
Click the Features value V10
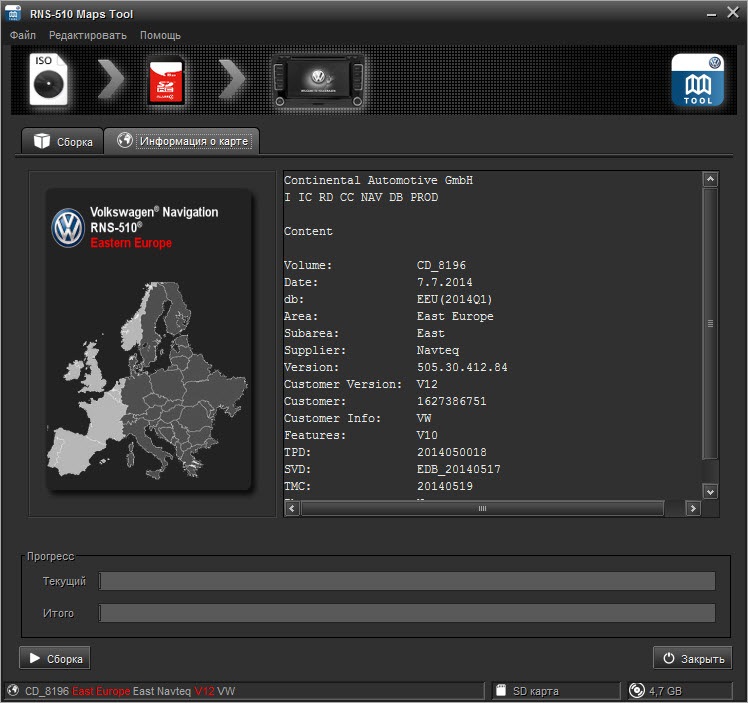(x=427, y=435)
